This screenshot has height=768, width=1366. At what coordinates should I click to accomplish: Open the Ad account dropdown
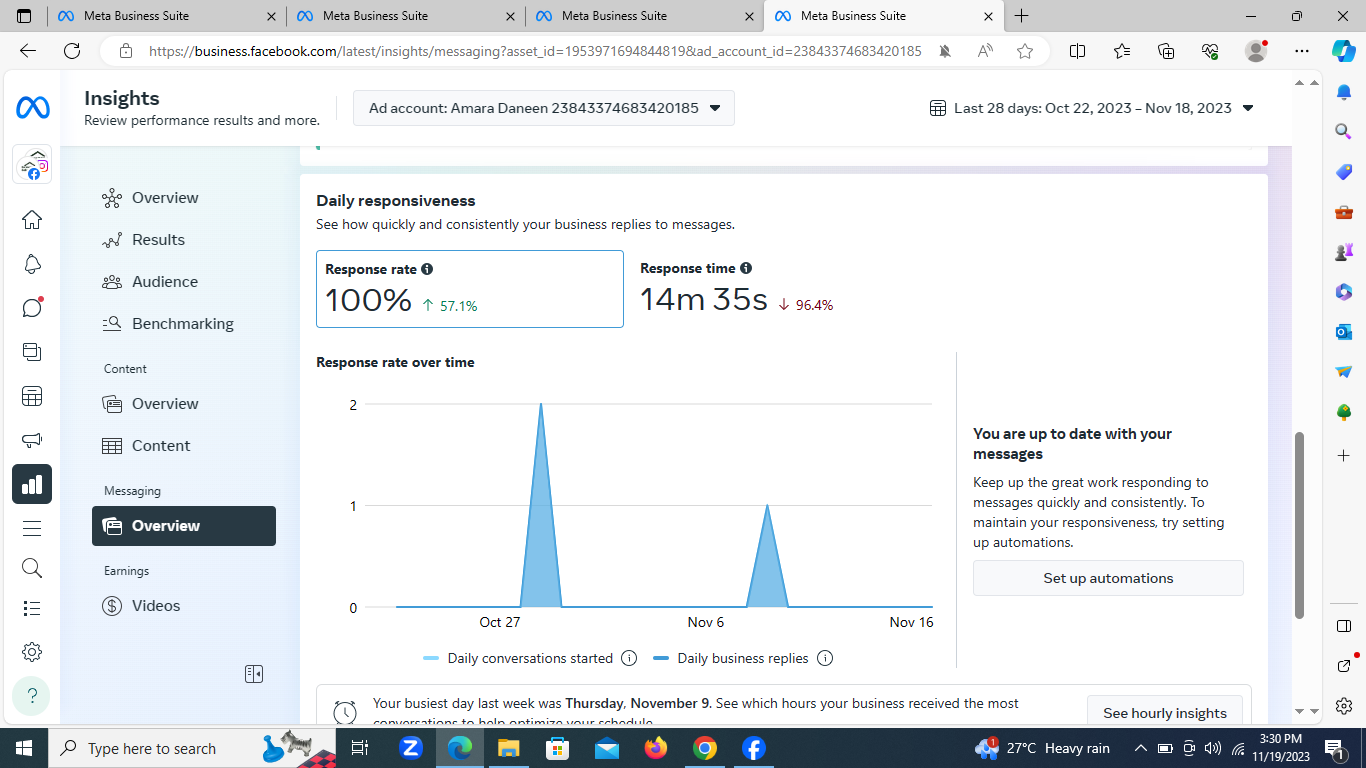click(x=544, y=108)
